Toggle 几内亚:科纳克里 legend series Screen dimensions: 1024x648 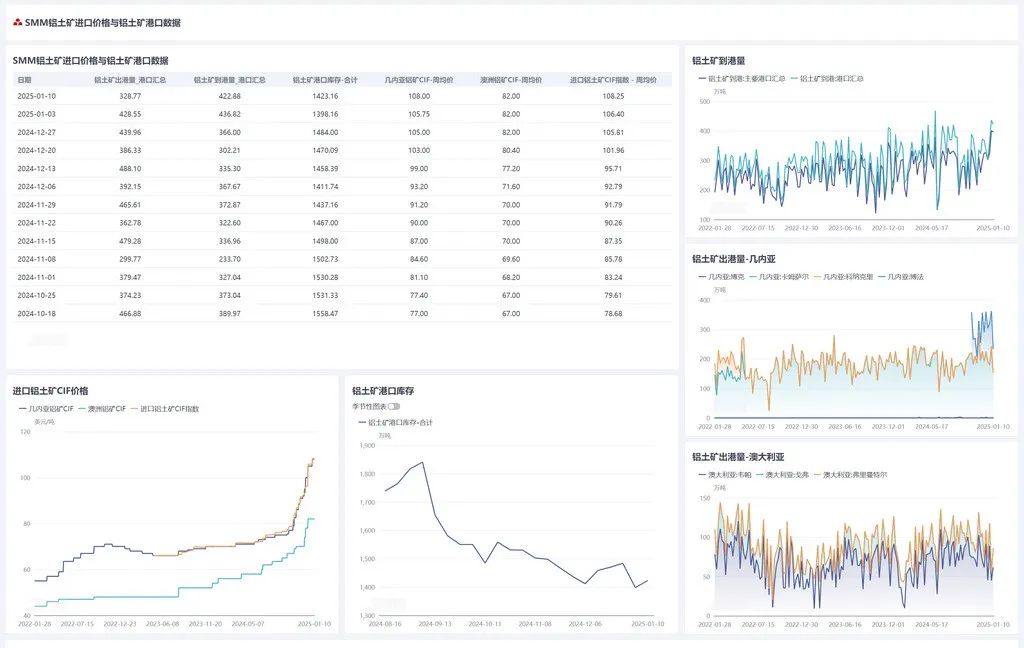(848, 276)
